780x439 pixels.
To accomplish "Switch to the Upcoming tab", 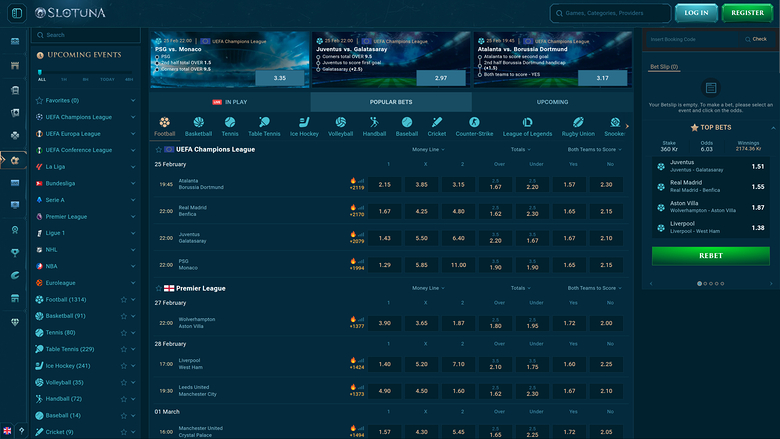I will (x=552, y=102).
